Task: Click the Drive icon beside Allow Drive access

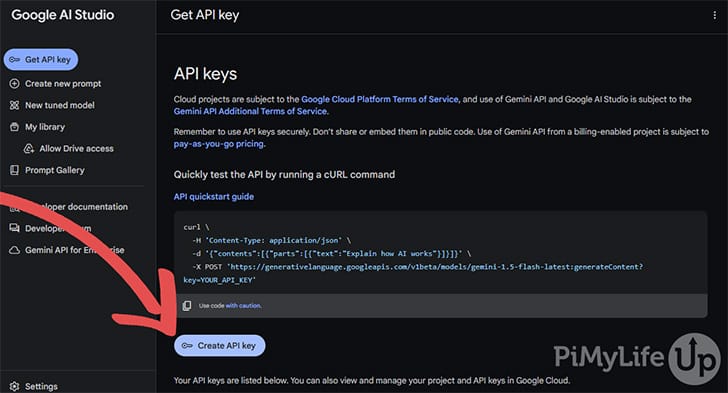Action: (x=29, y=149)
